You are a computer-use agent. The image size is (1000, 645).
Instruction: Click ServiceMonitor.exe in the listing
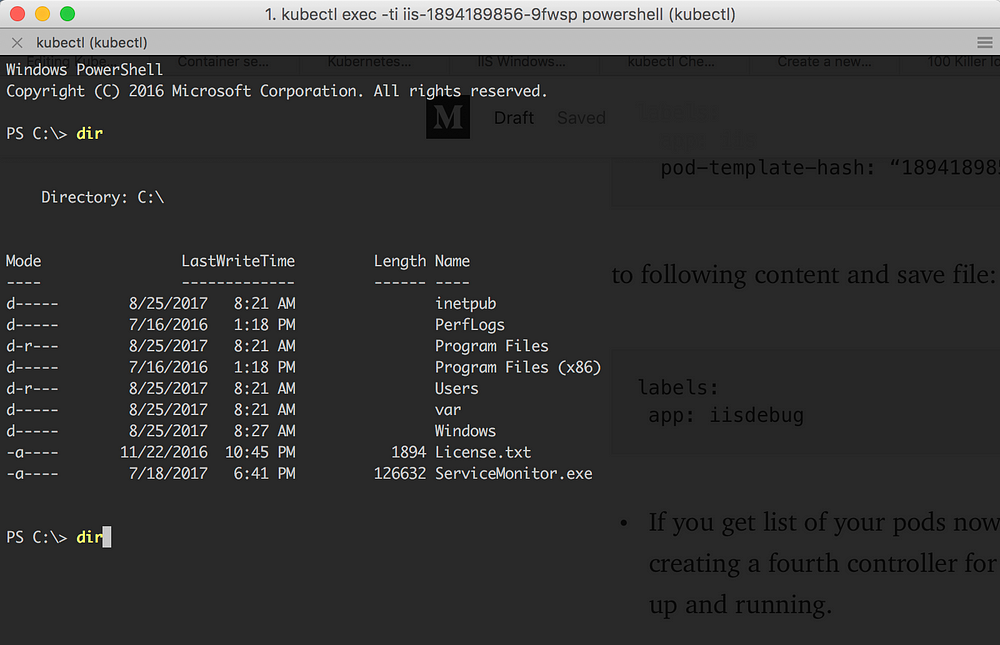513,473
